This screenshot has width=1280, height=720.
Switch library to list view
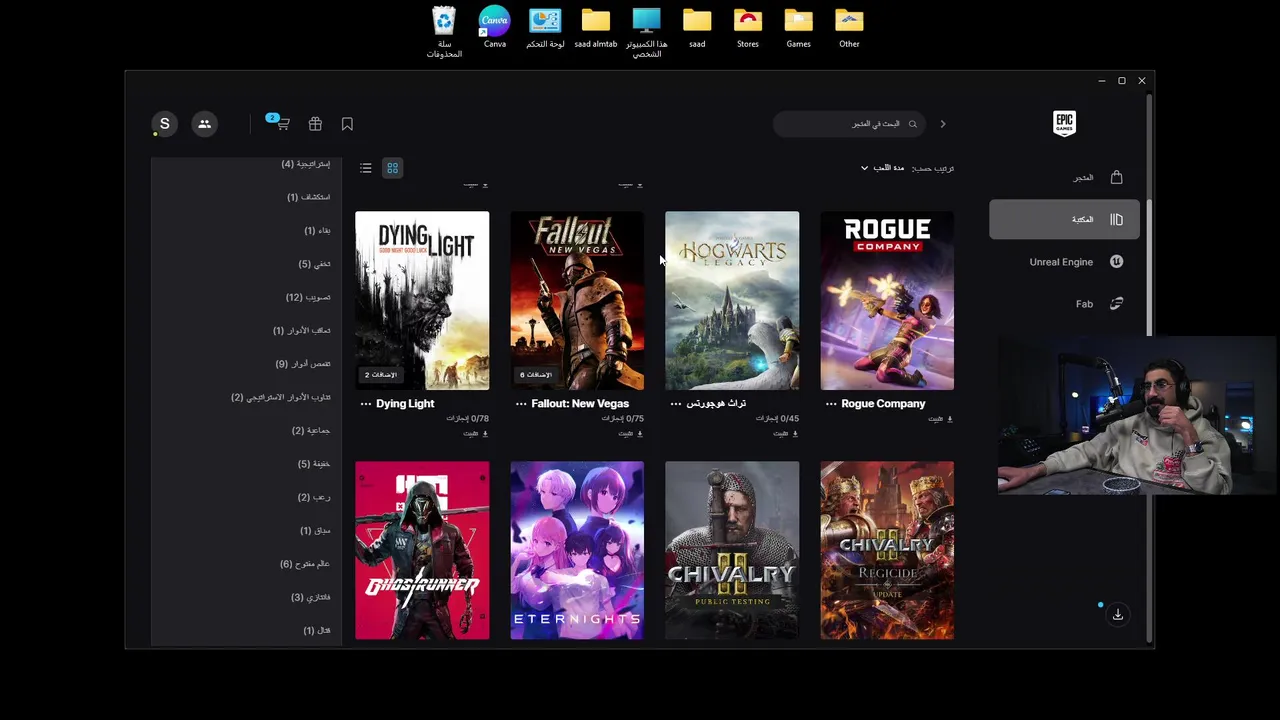pyautogui.click(x=366, y=168)
